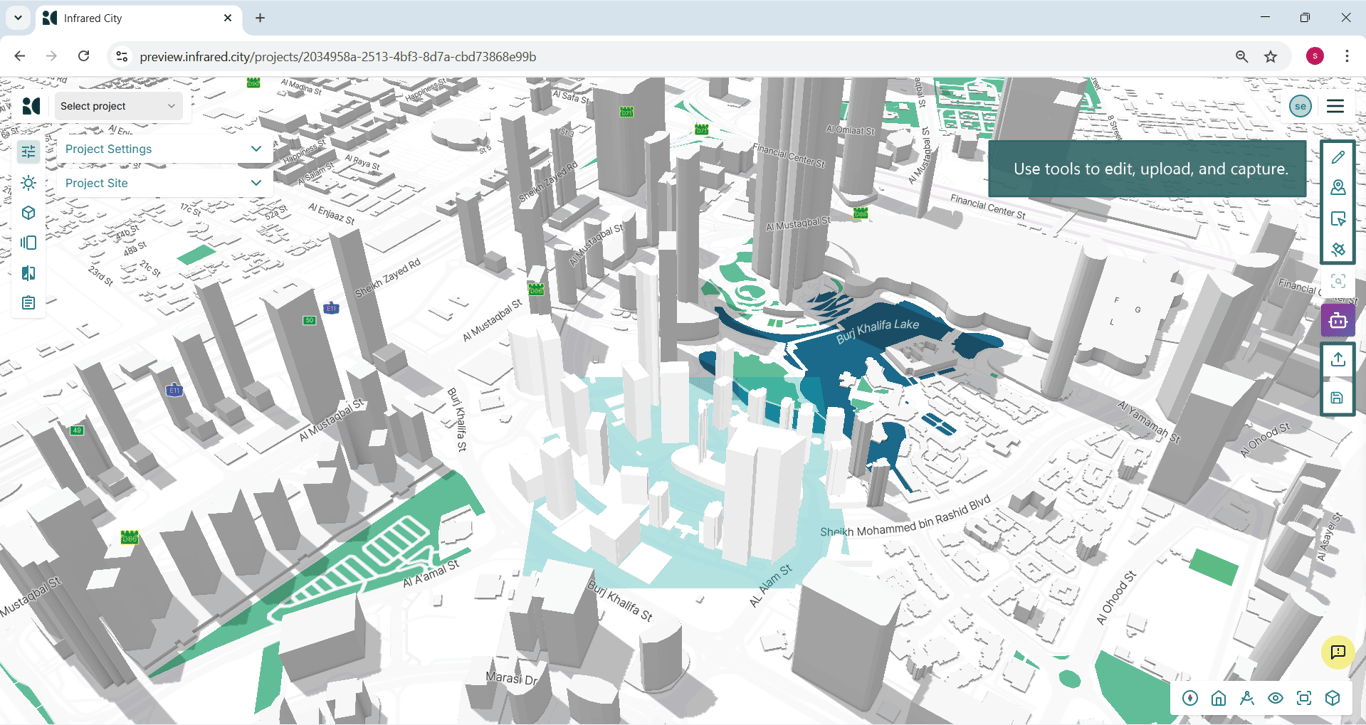
Task: Reload the page
Action: pyautogui.click(x=84, y=57)
